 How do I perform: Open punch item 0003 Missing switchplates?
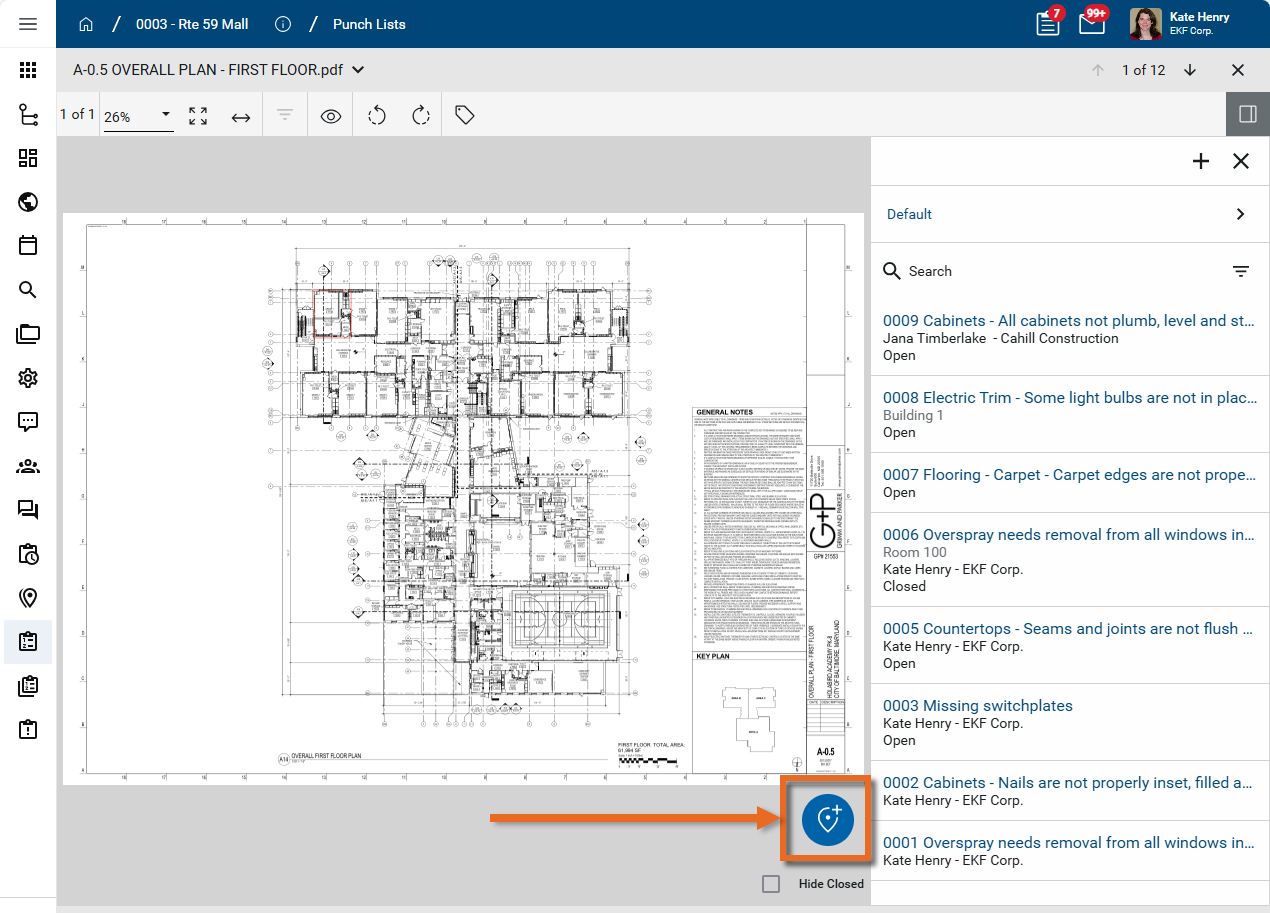coord(977,706)
